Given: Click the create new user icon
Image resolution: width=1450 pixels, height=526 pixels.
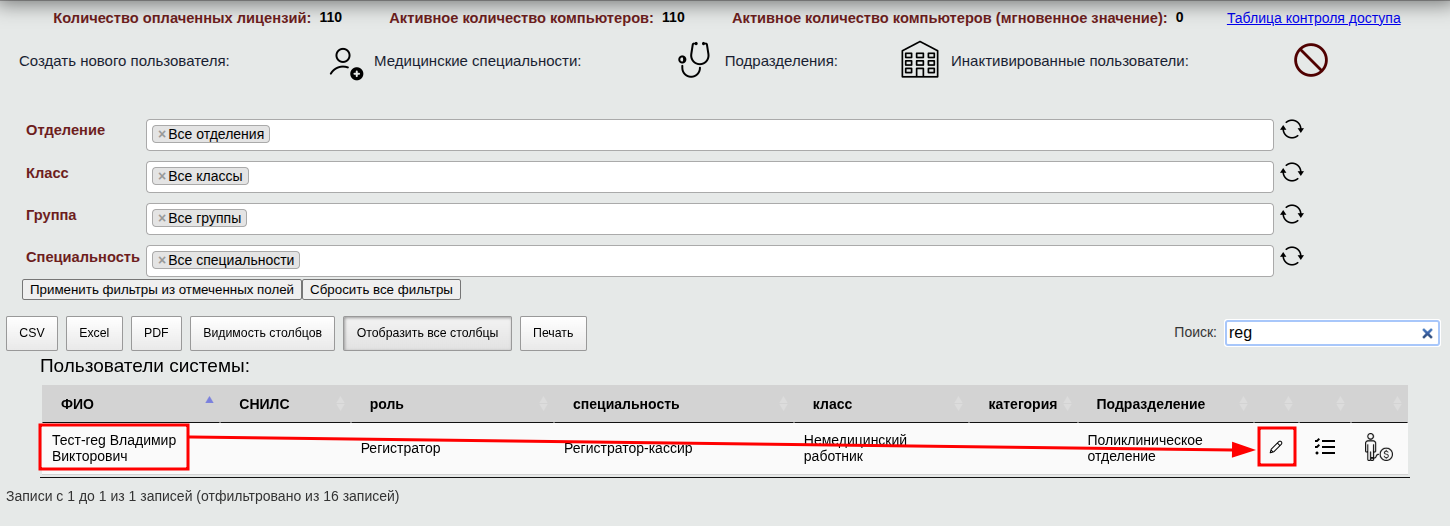Looking at the screenshot, I should pyautogui.click(x=346, y=63).
